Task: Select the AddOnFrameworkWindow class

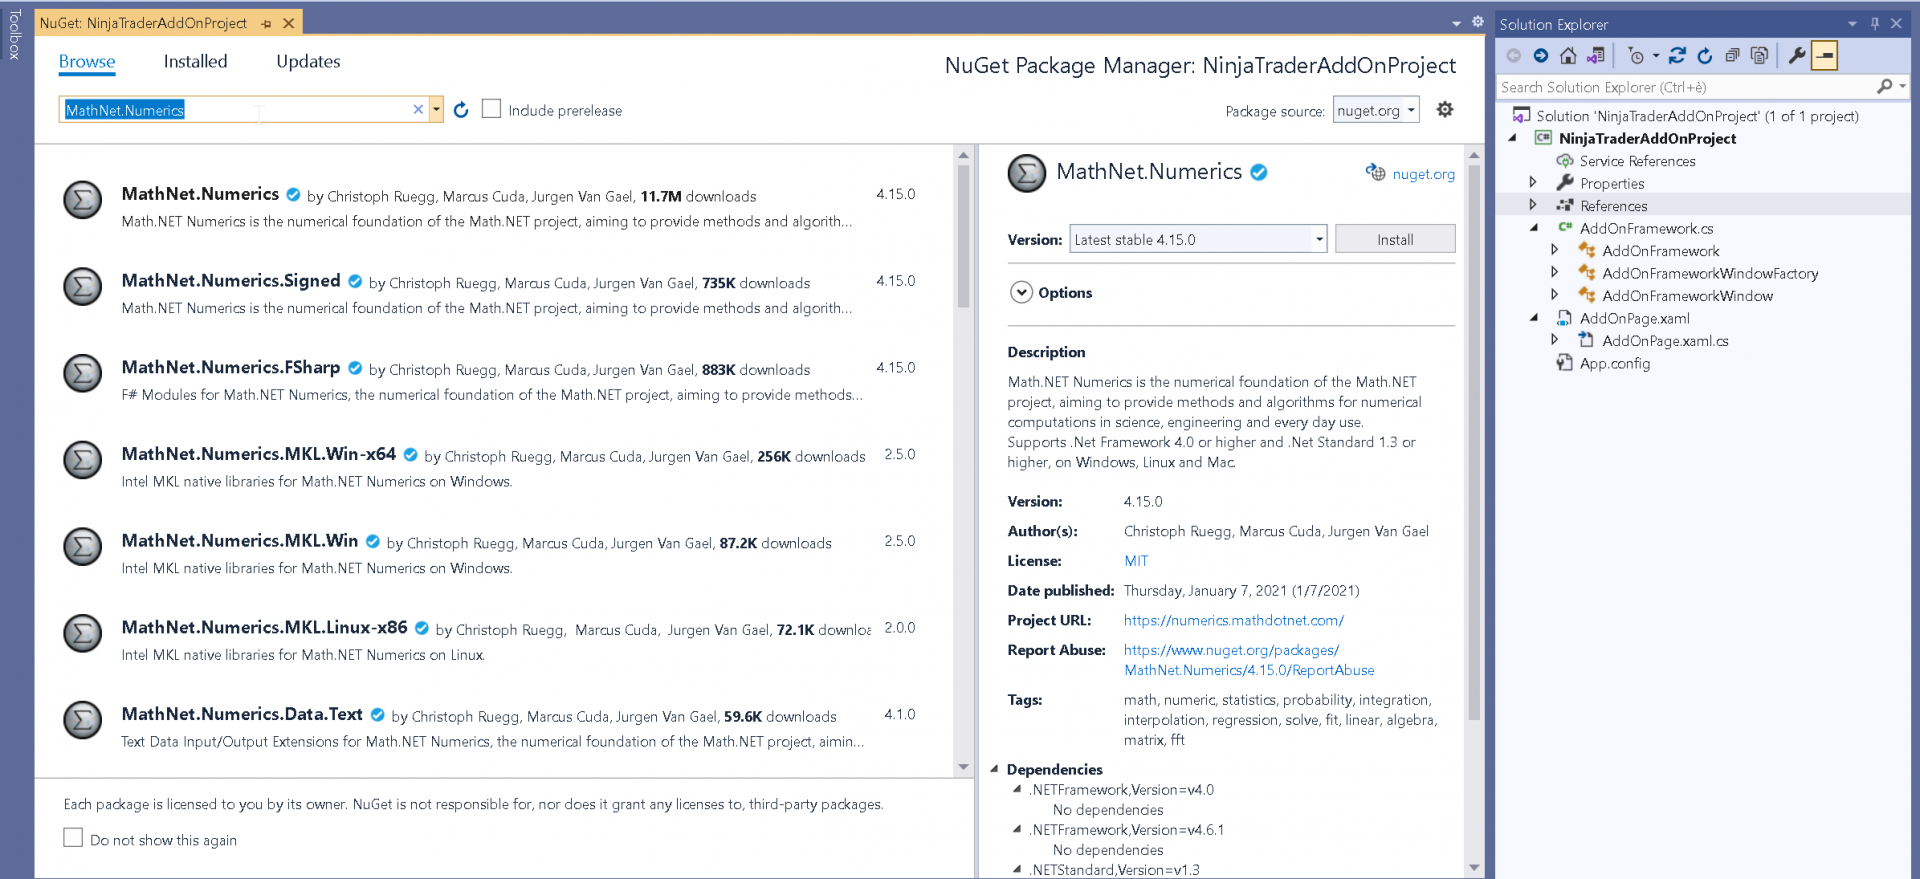Action: pos(1687,296)
